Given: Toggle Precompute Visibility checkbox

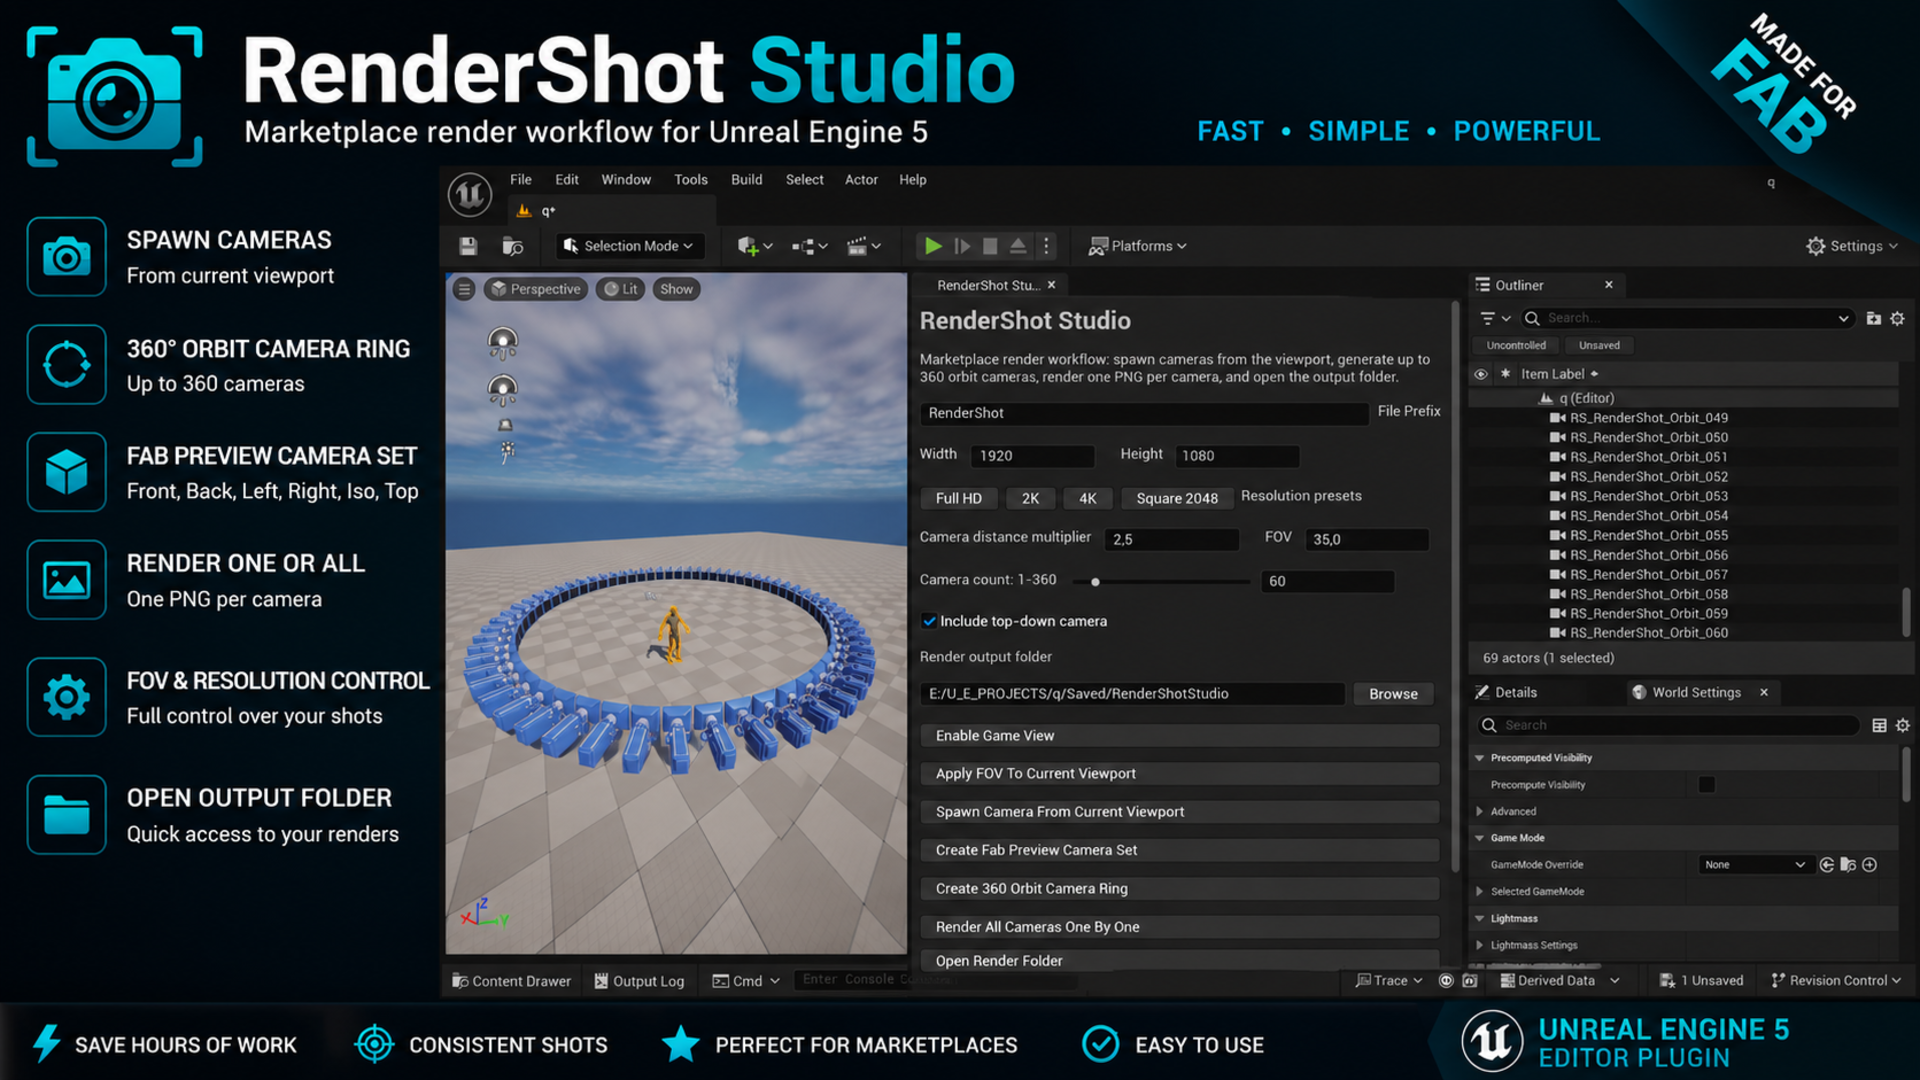Looking at the screenshot, I should (1706, 785).
